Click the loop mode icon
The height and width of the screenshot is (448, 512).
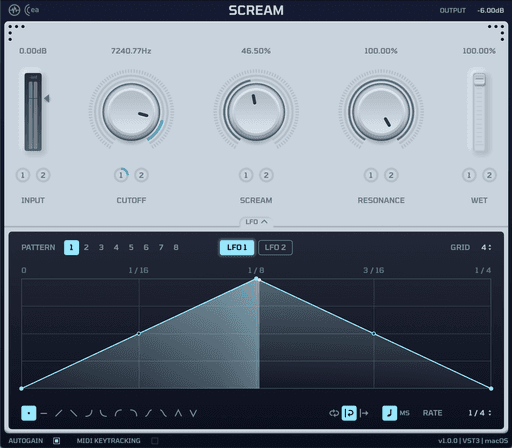click(333, 413)
